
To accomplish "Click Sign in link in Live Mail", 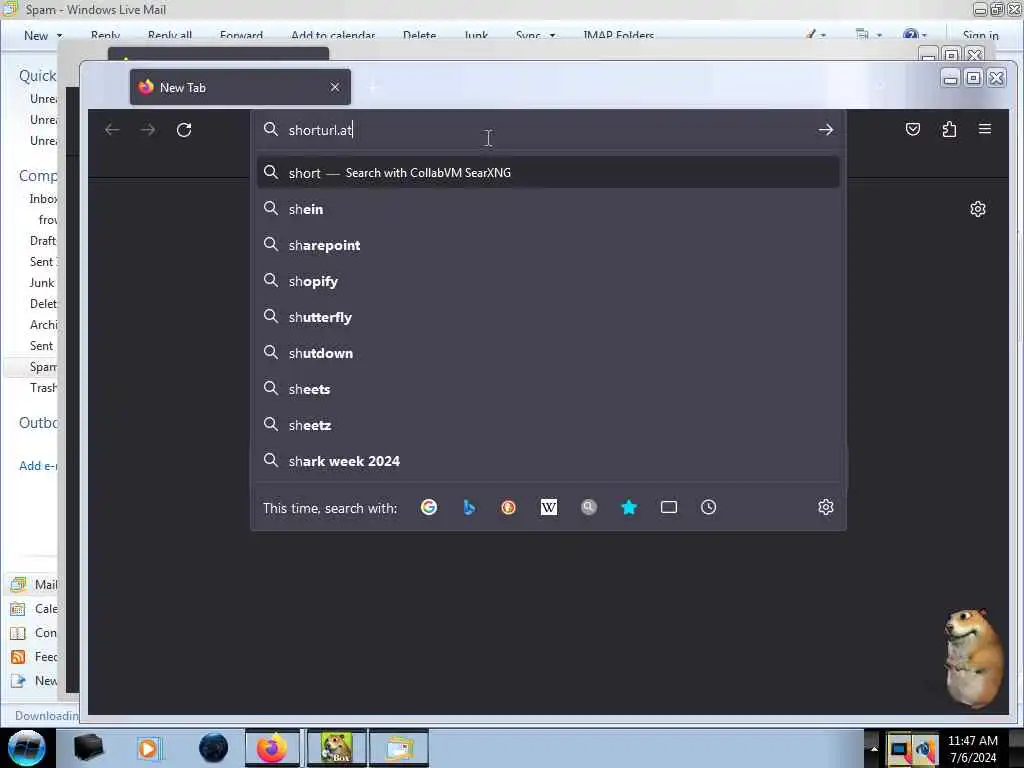I will tap(980, 35).
